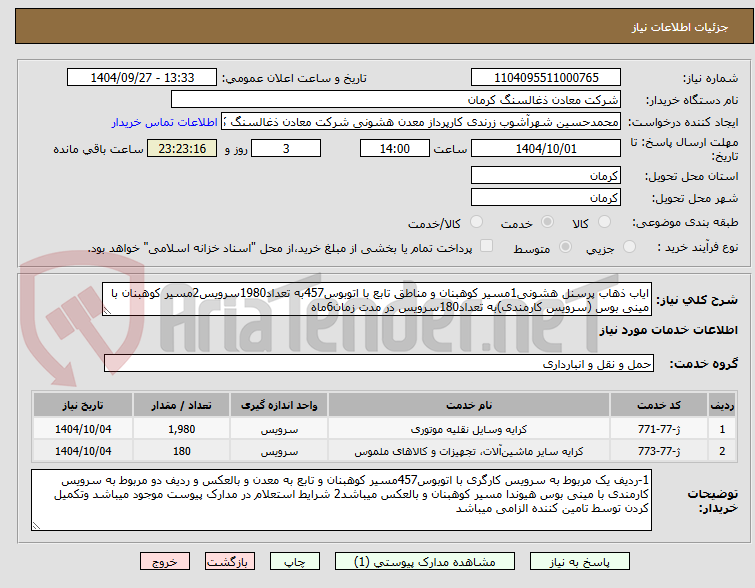755x588 pixels.
Task: Select the کالا radio button
Action: click(604, 222)
